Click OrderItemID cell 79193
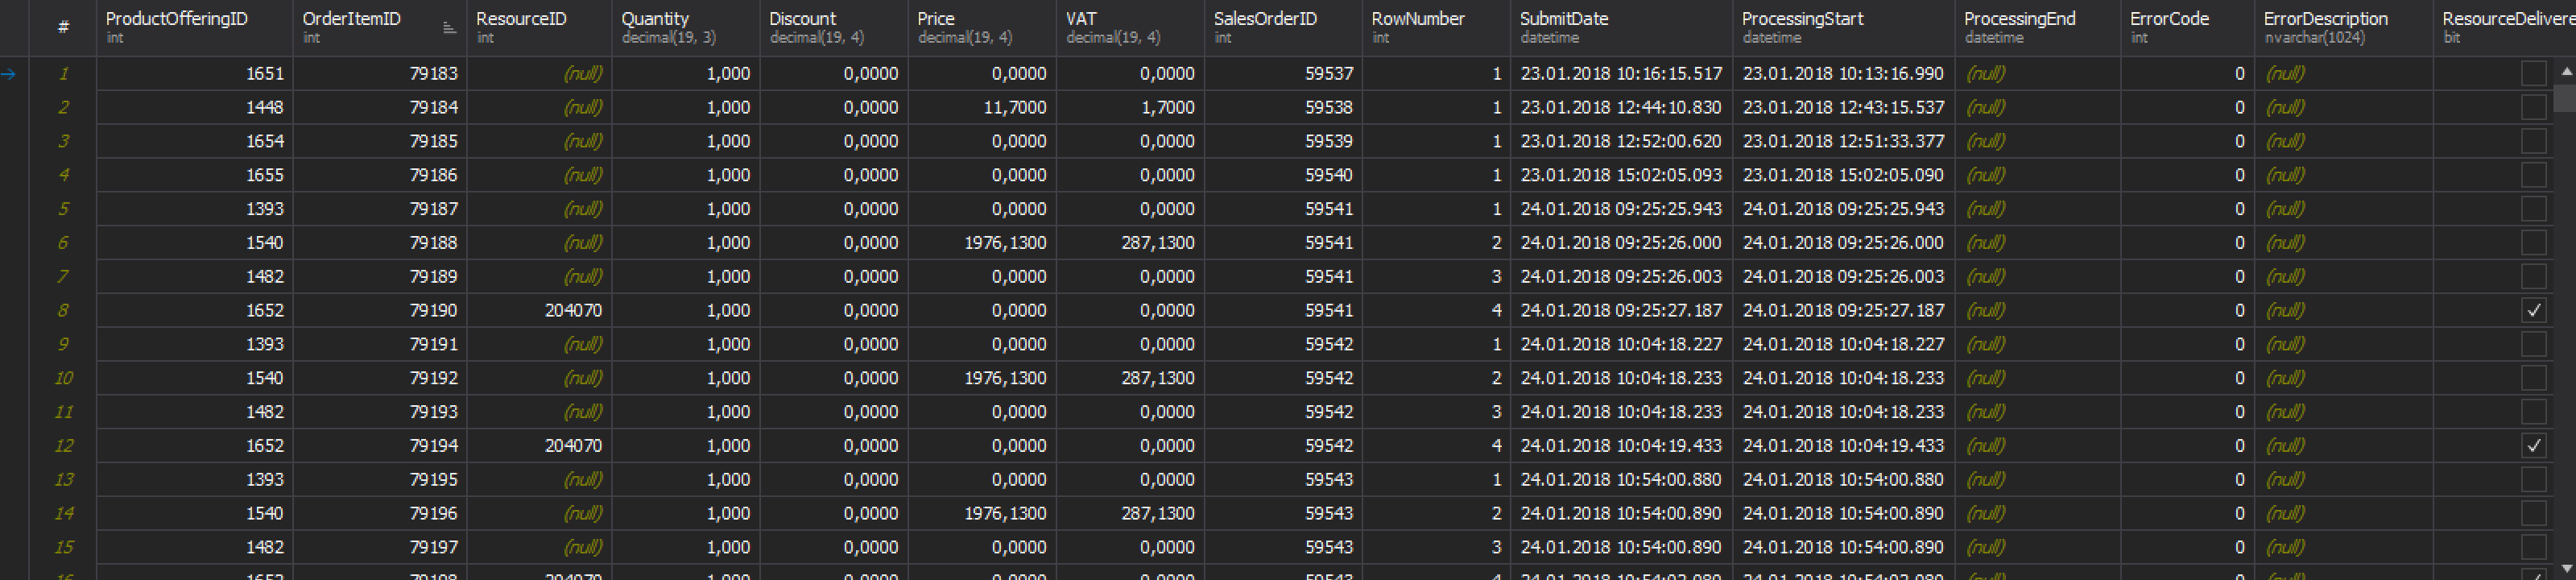 tap(380, 411)
